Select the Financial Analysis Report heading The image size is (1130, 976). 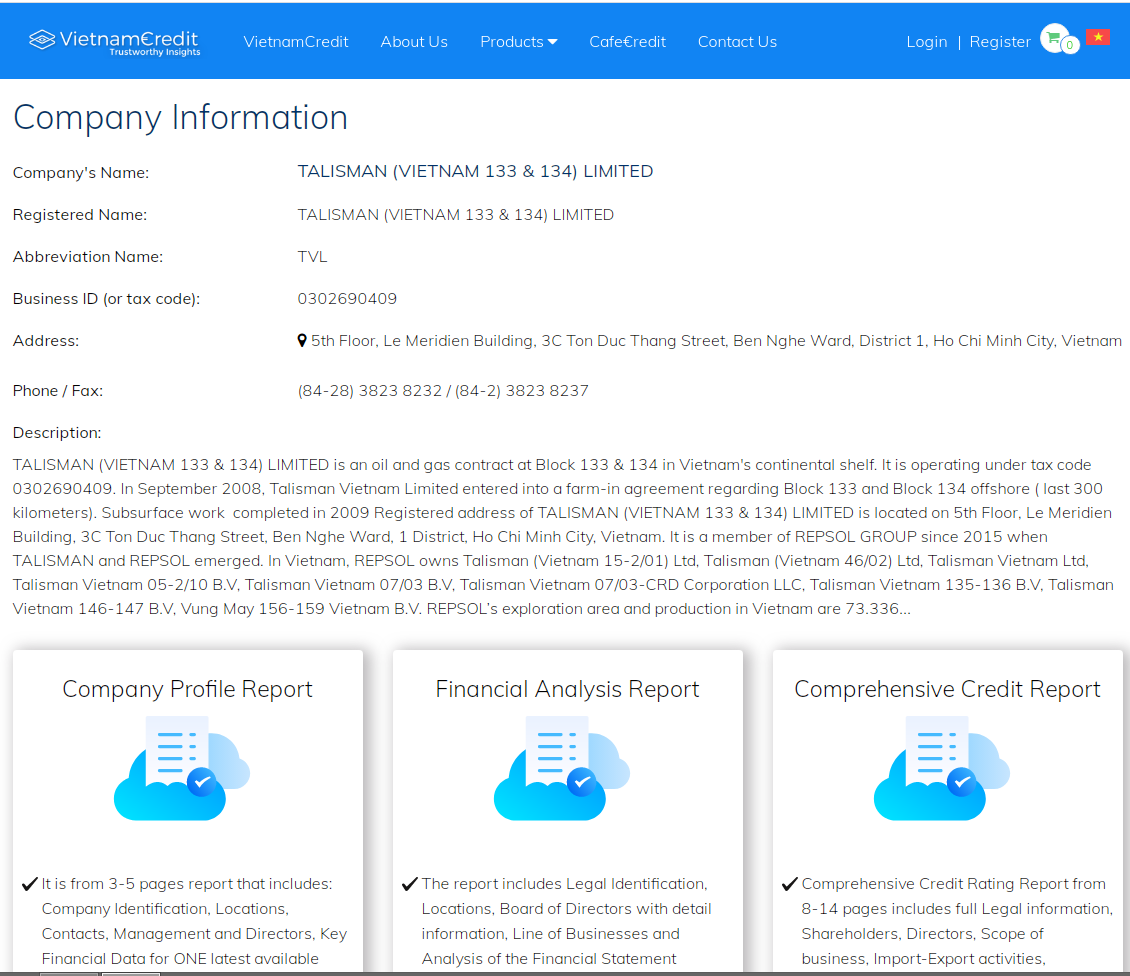(x=567, y=689)
